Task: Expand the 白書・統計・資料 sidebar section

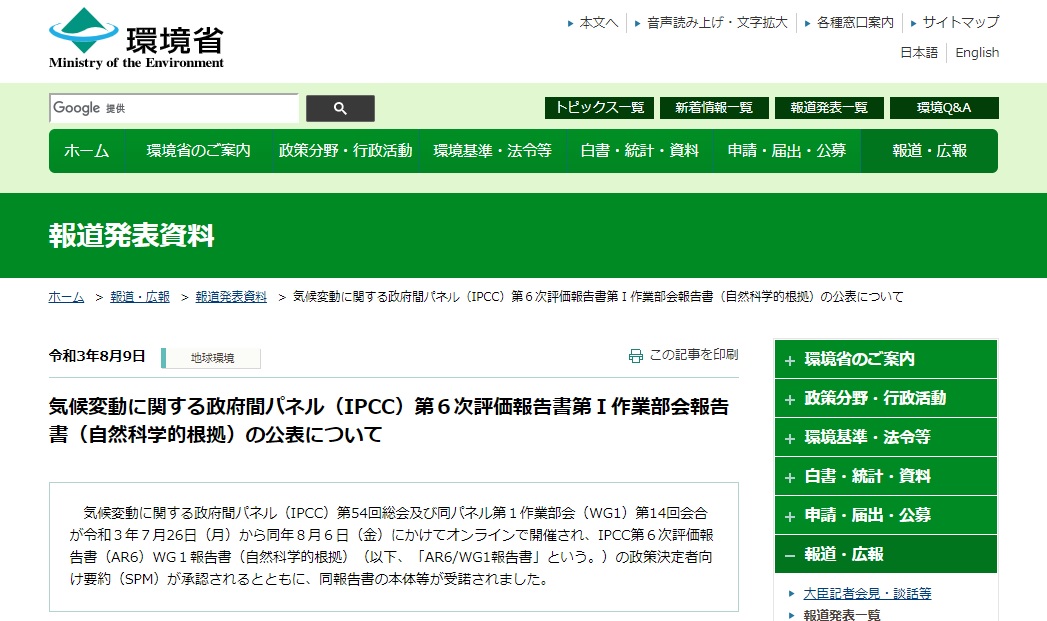Action: point(885,476)
